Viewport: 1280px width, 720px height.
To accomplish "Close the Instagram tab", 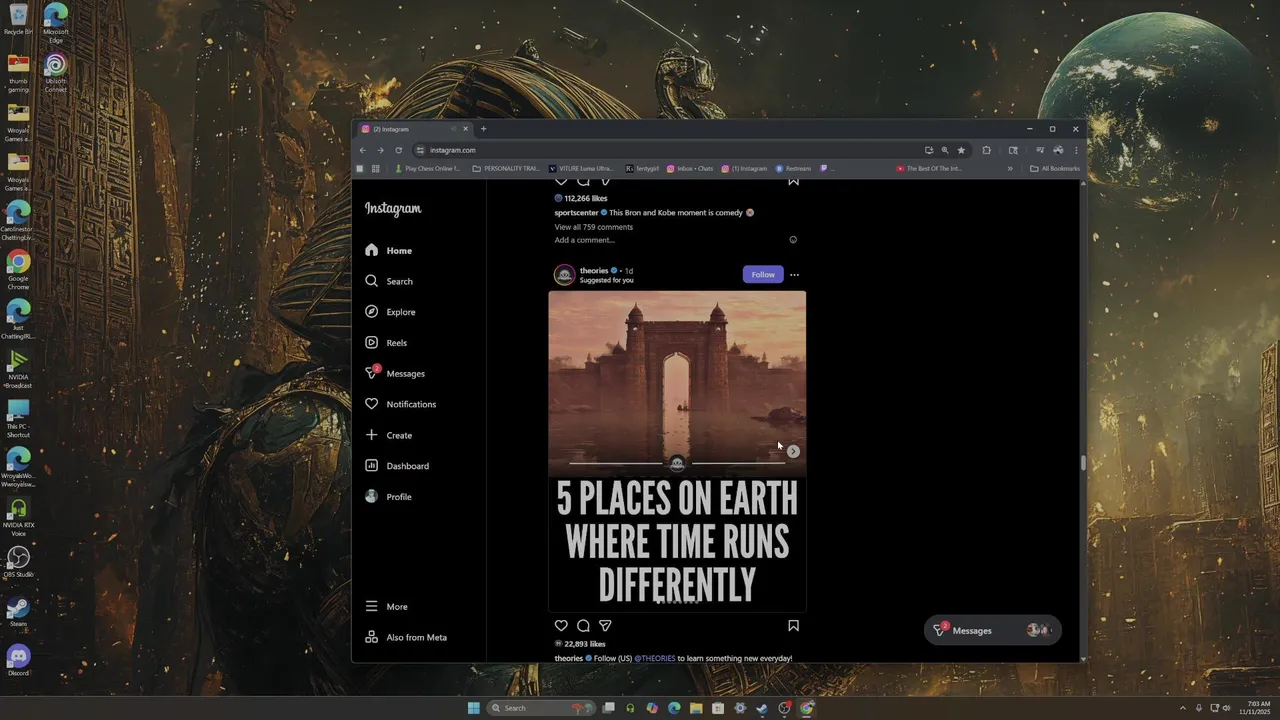I will (x=465, y=129).
